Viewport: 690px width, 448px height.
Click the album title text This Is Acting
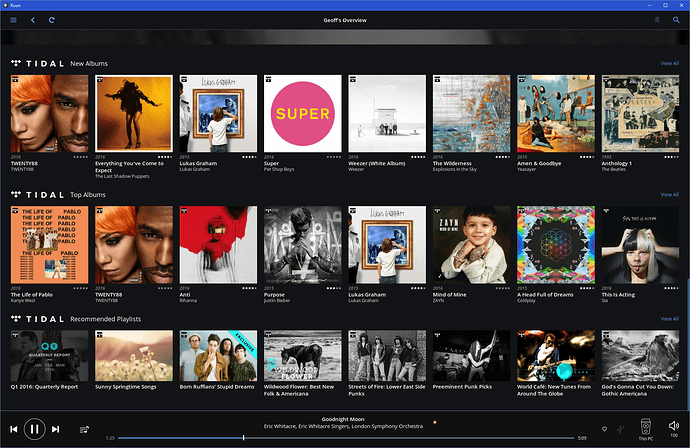[618, 295]
